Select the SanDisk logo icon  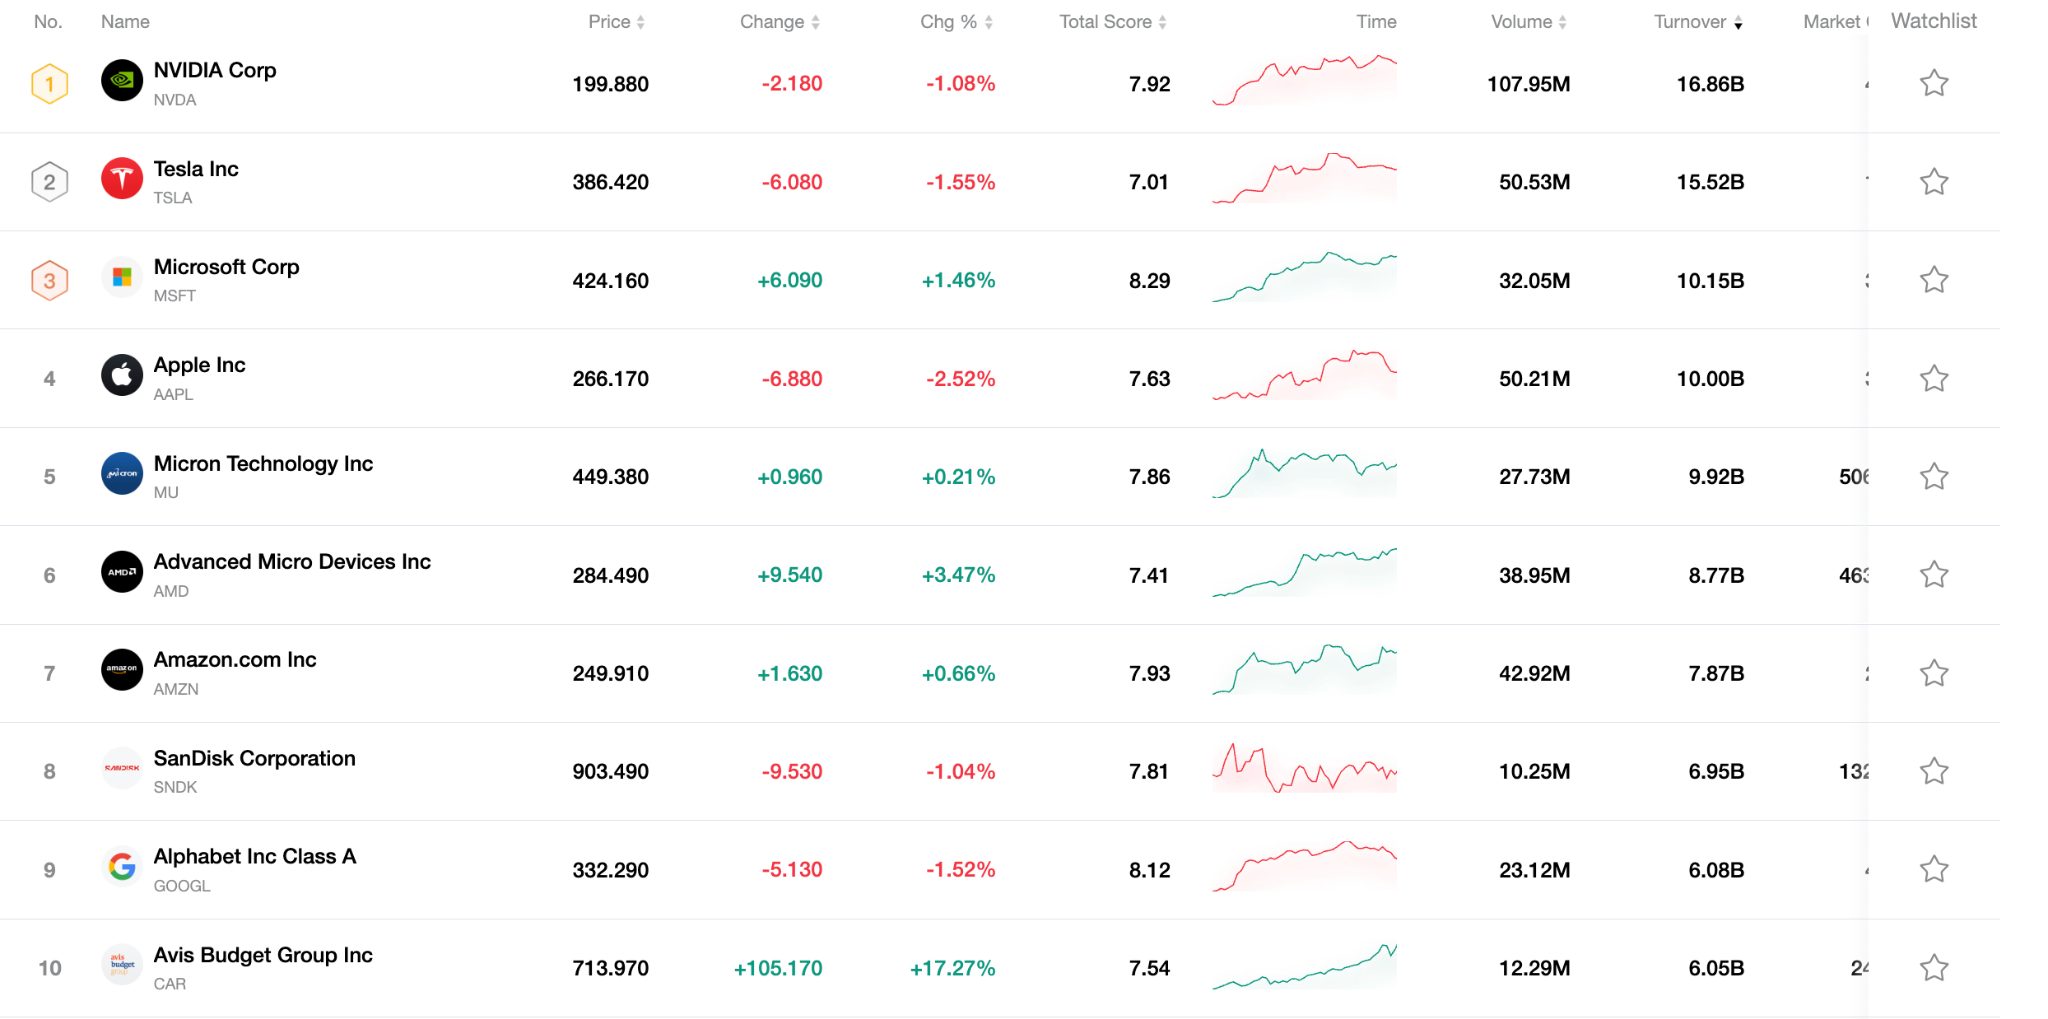click(x=121, y=770)
